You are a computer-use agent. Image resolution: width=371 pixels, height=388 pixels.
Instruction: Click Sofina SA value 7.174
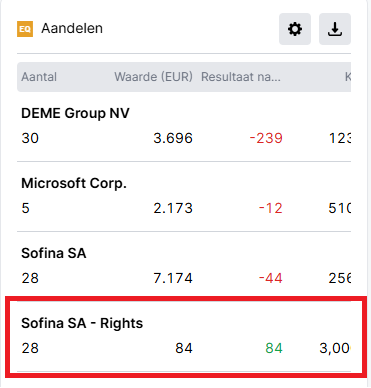[x=173, y=278]
